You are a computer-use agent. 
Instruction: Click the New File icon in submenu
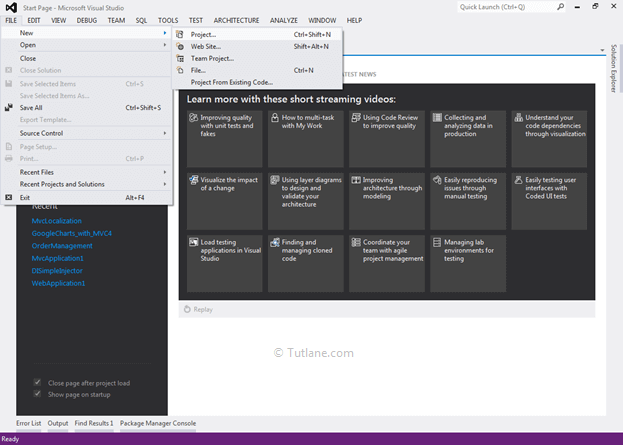(x=180, y=70)
